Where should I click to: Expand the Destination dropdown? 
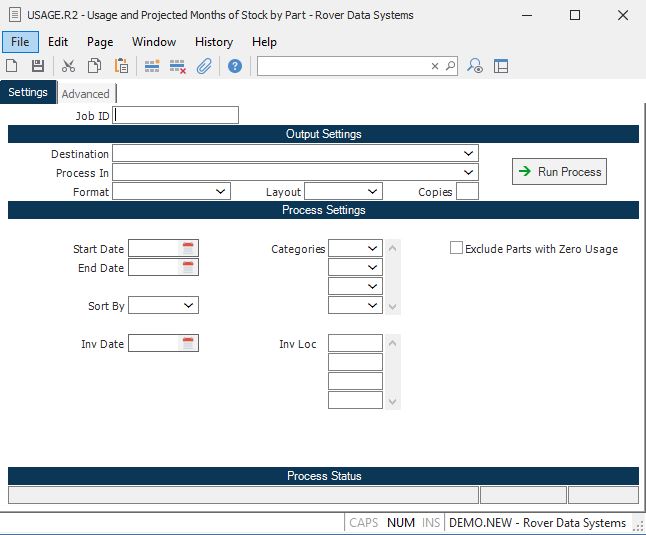tap(469, 154)
